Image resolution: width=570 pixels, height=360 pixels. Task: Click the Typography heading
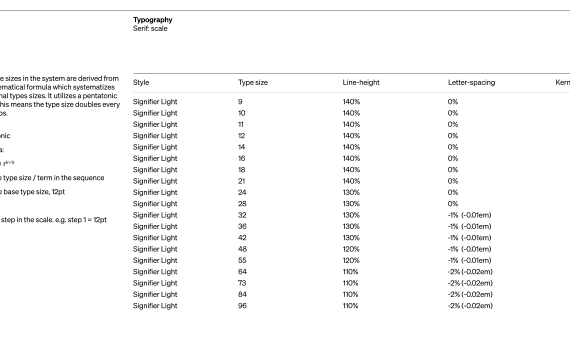click(153, 20)
